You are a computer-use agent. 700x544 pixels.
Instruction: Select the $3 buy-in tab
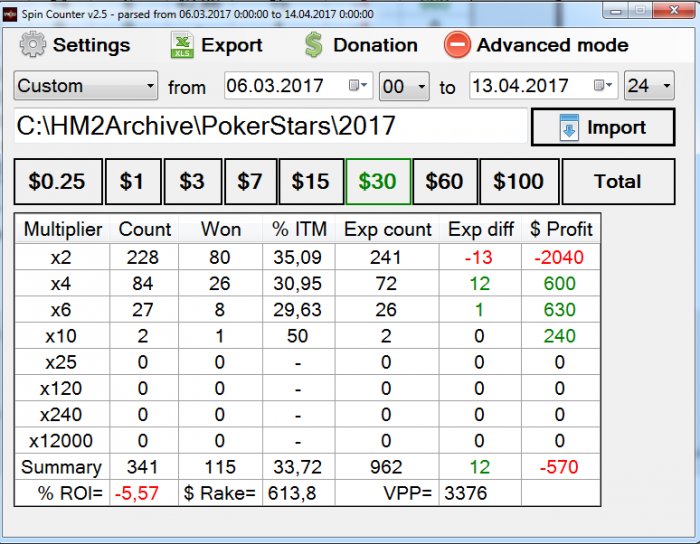(x=193, y=182)
